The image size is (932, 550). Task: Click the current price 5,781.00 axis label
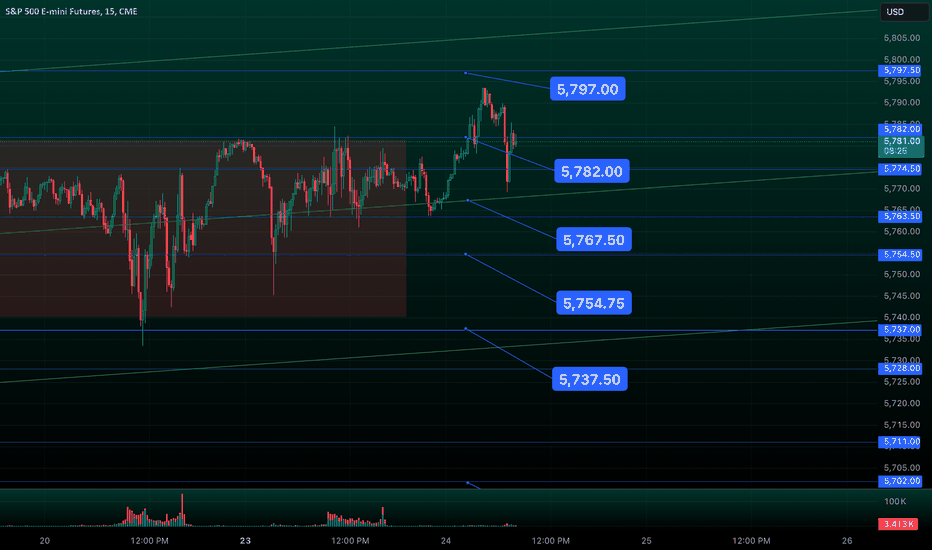[x=901, y=146]
